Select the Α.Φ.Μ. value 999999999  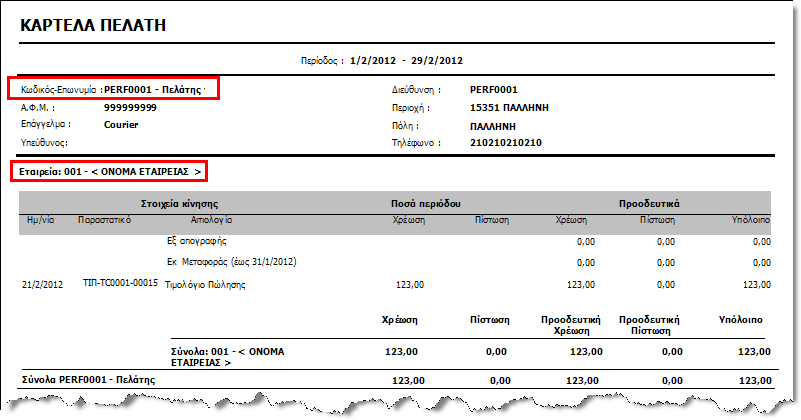tap(130, 108)
